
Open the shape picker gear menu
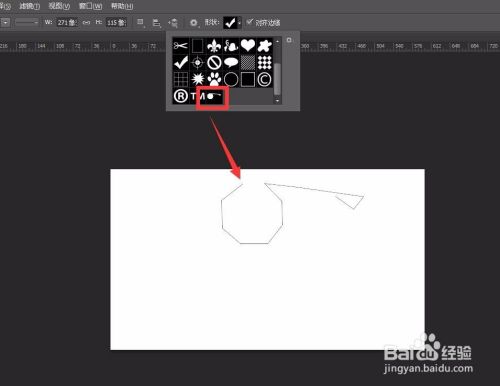289,40
